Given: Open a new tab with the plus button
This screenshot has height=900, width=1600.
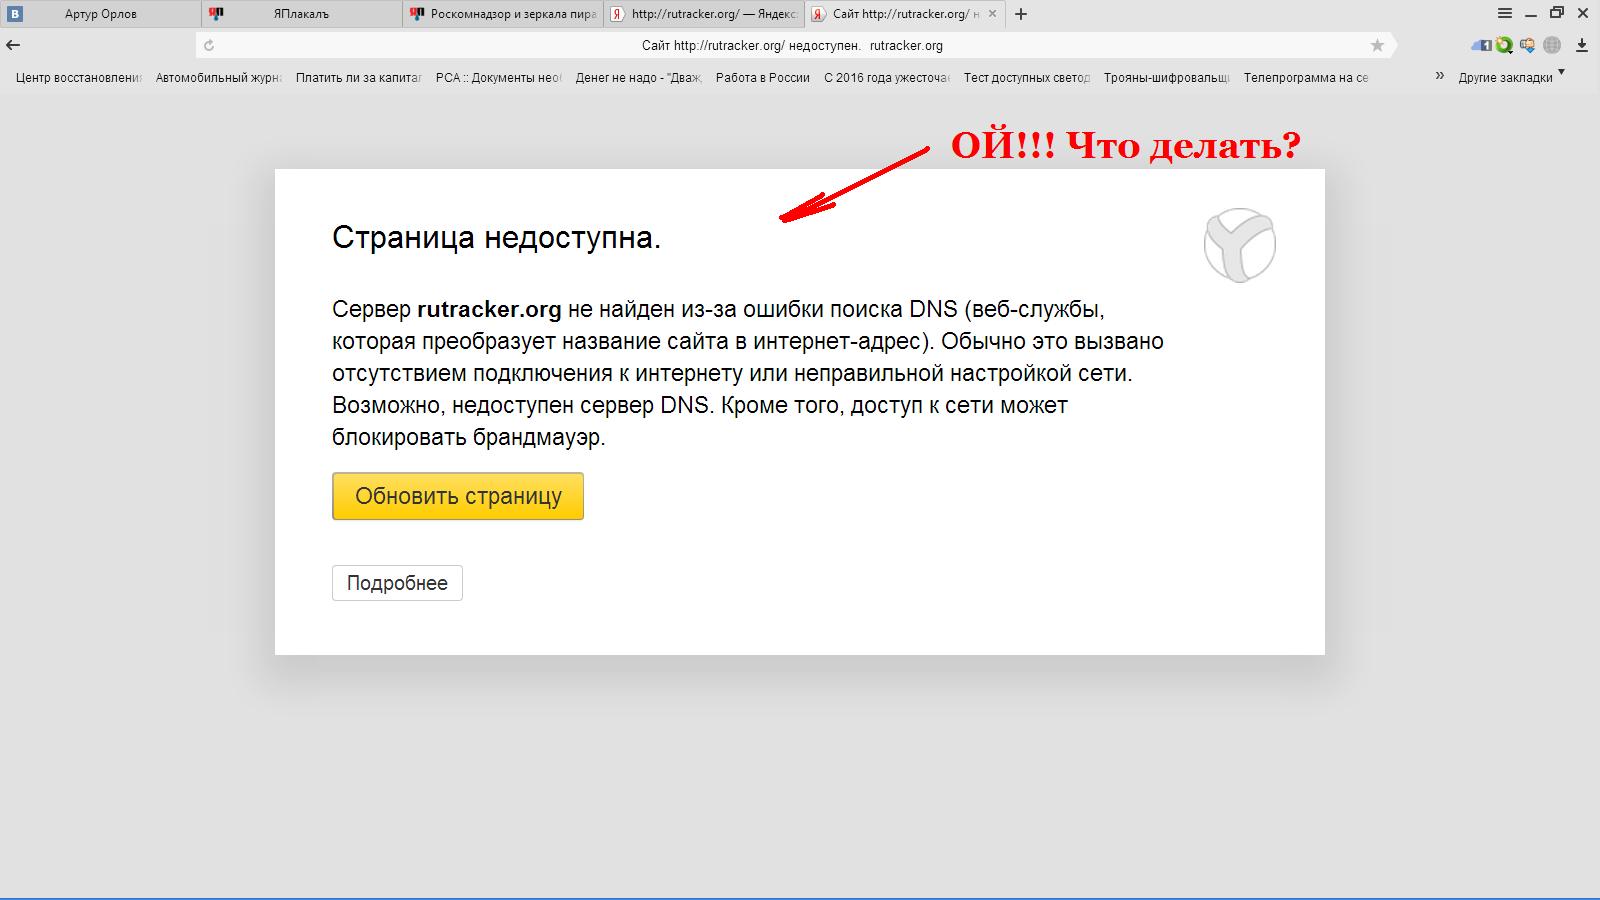Looking at the screenshot, I should pos(1020,14).
